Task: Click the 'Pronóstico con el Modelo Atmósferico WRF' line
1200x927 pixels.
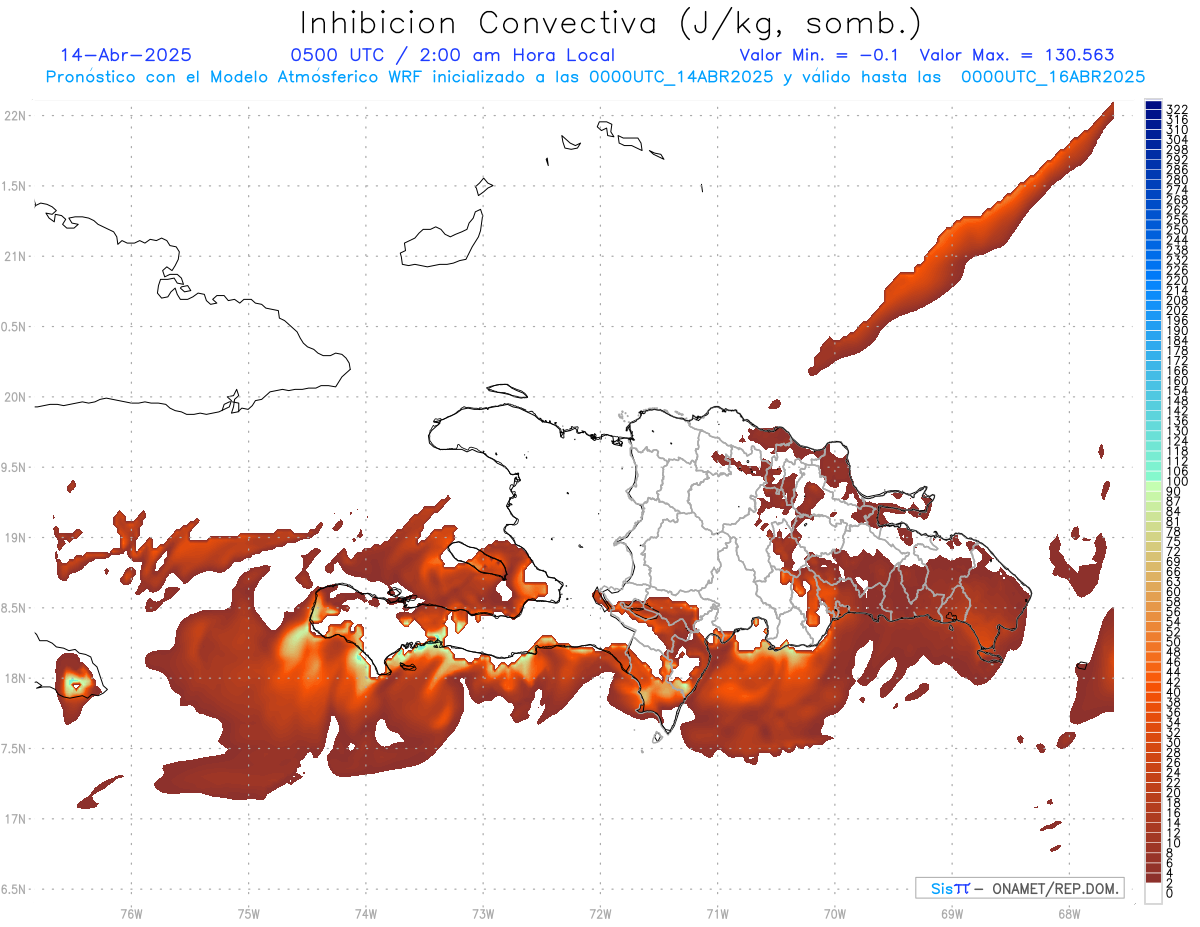Action: pyautogui.click(x=596, y=76)
